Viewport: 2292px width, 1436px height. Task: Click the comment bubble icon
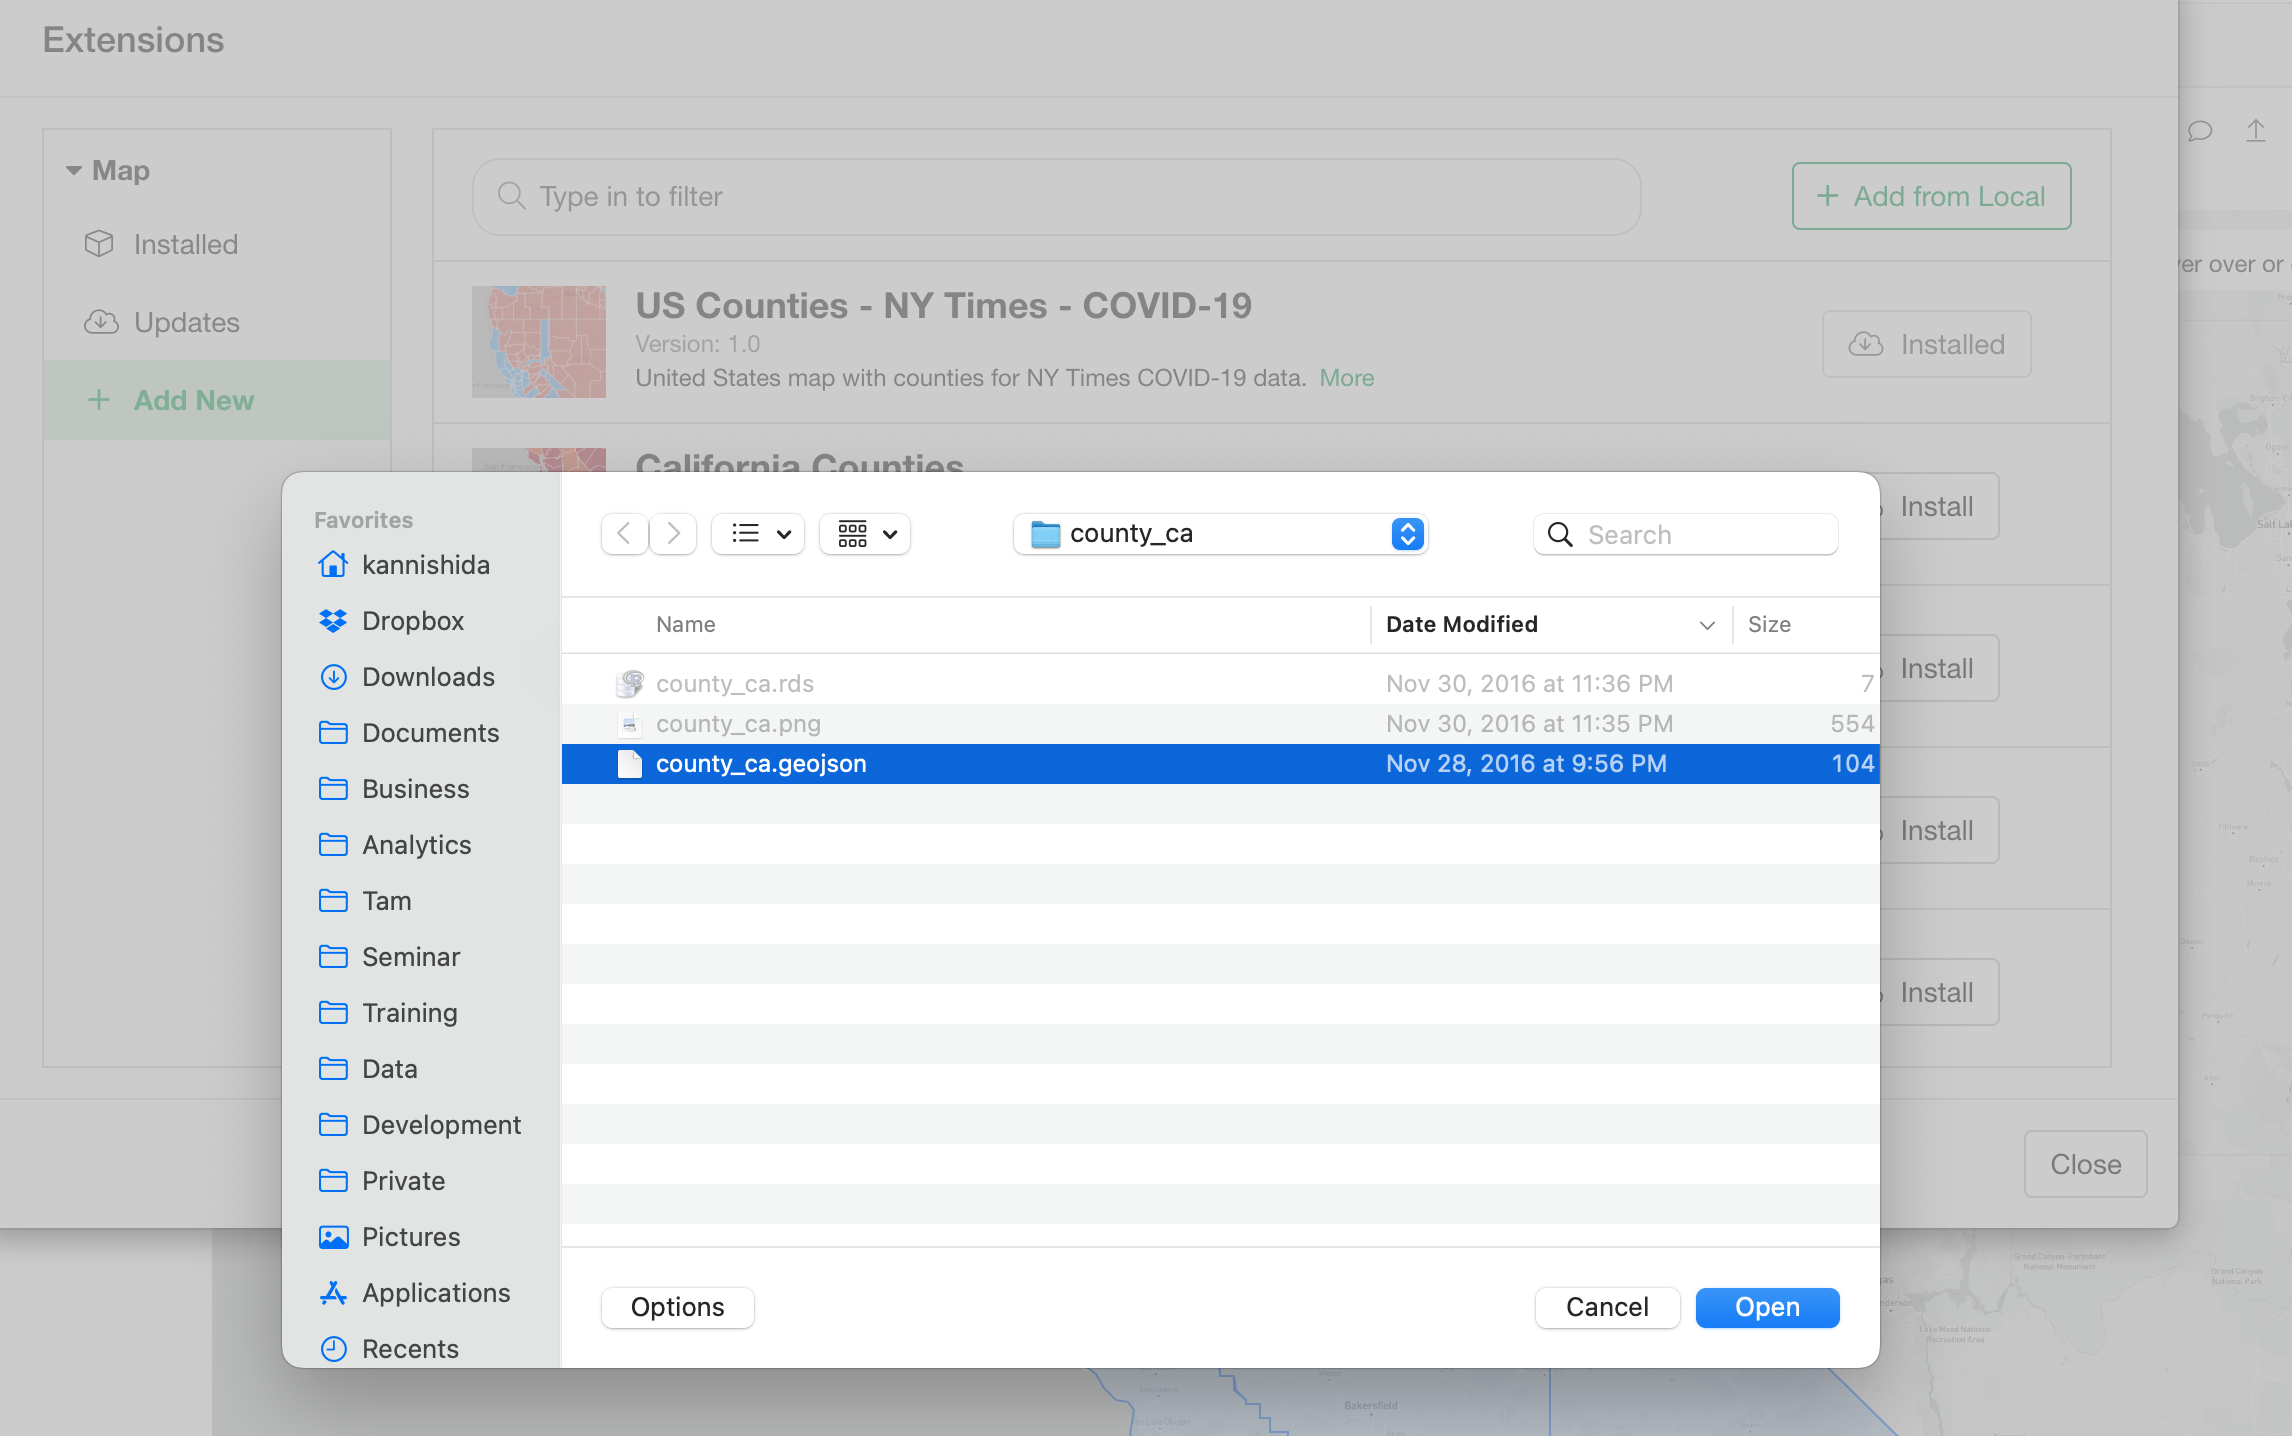coord(2200,131)
